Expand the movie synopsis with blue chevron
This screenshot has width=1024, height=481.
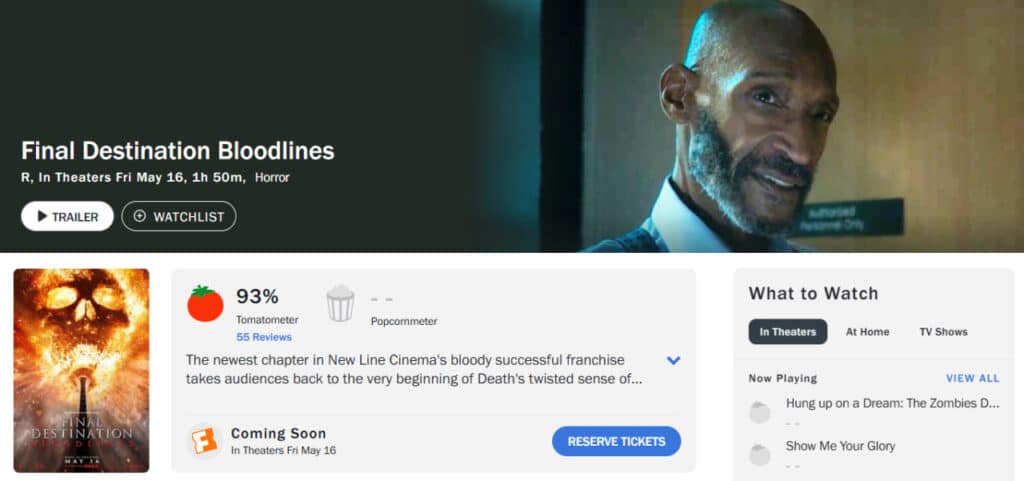673,360
